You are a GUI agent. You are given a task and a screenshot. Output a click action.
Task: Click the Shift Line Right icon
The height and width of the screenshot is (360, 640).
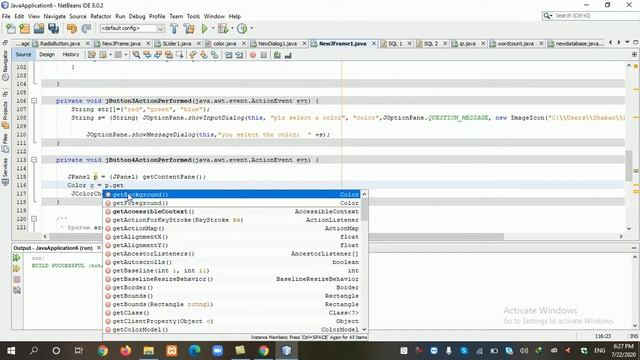coord(239,55)
